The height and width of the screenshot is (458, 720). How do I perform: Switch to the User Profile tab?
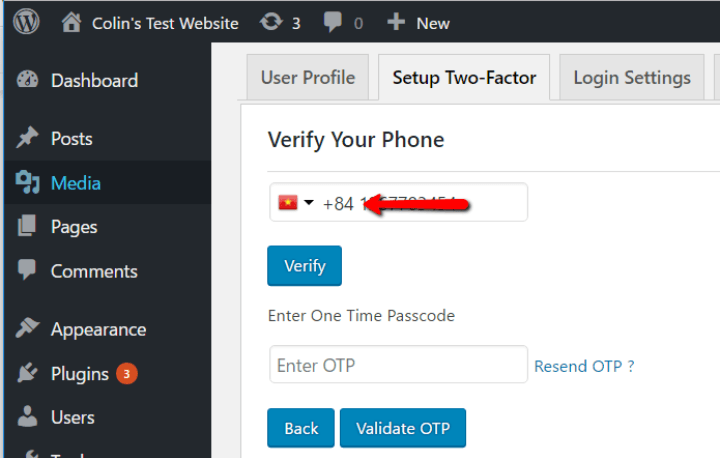coord(308,77)
